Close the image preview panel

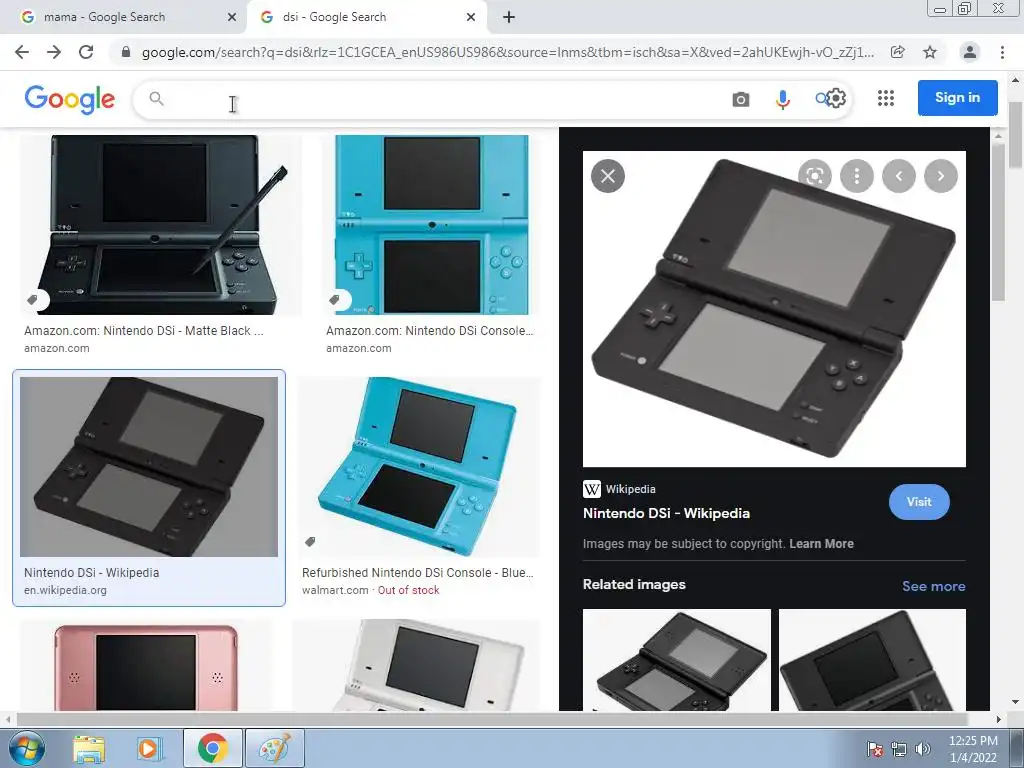(x=608, y=176)
